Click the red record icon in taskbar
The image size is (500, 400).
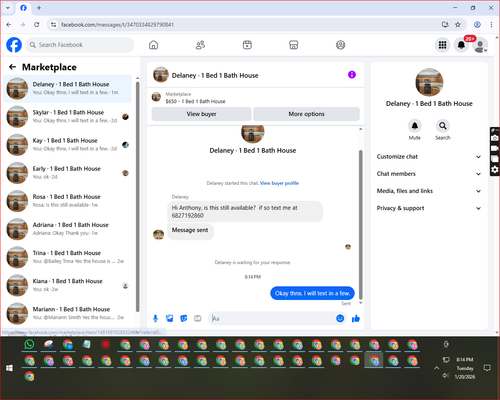click(106, 344)
